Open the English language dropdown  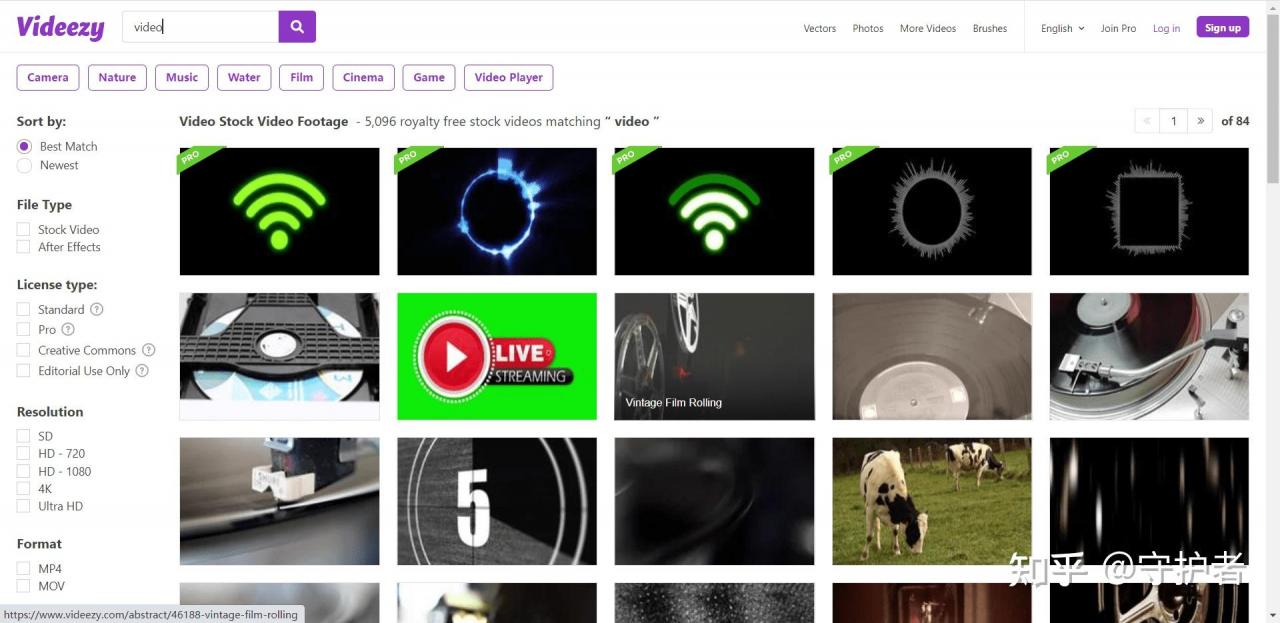[1062, 28]
